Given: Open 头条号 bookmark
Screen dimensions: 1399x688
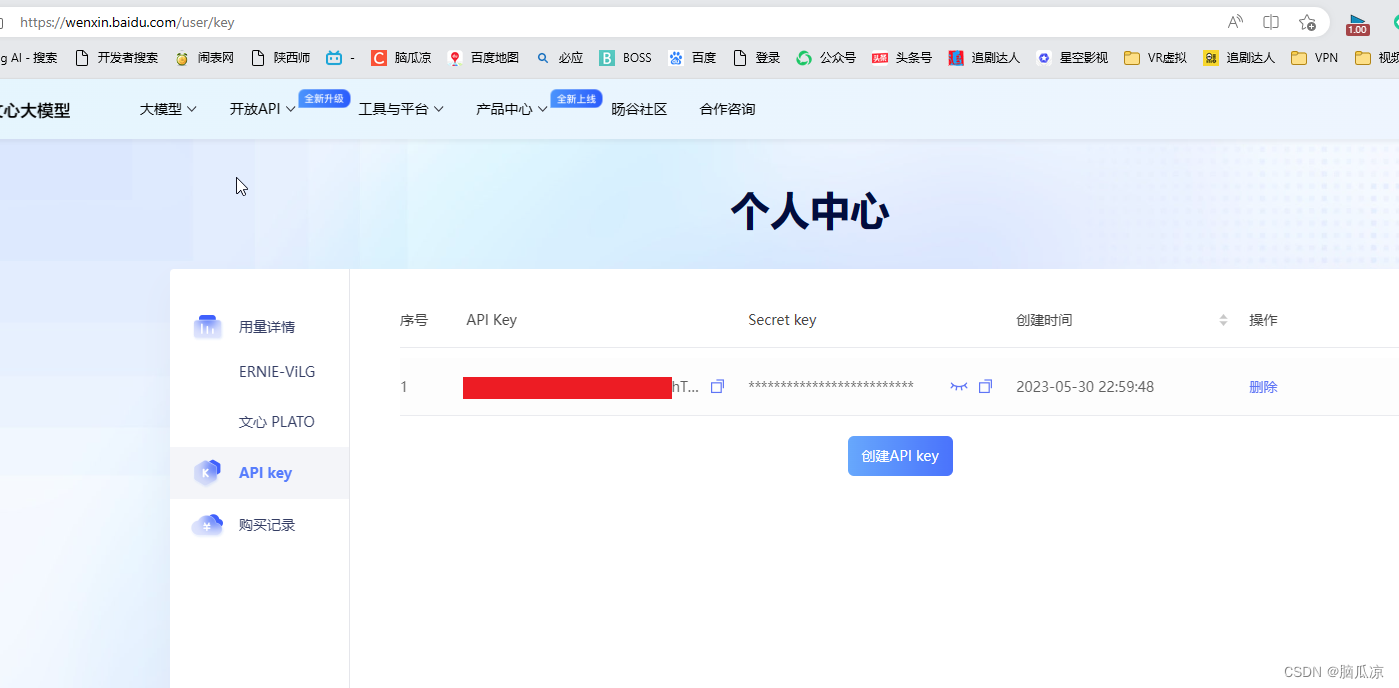Looking at the screenshot, I should [x=902, y=58].
